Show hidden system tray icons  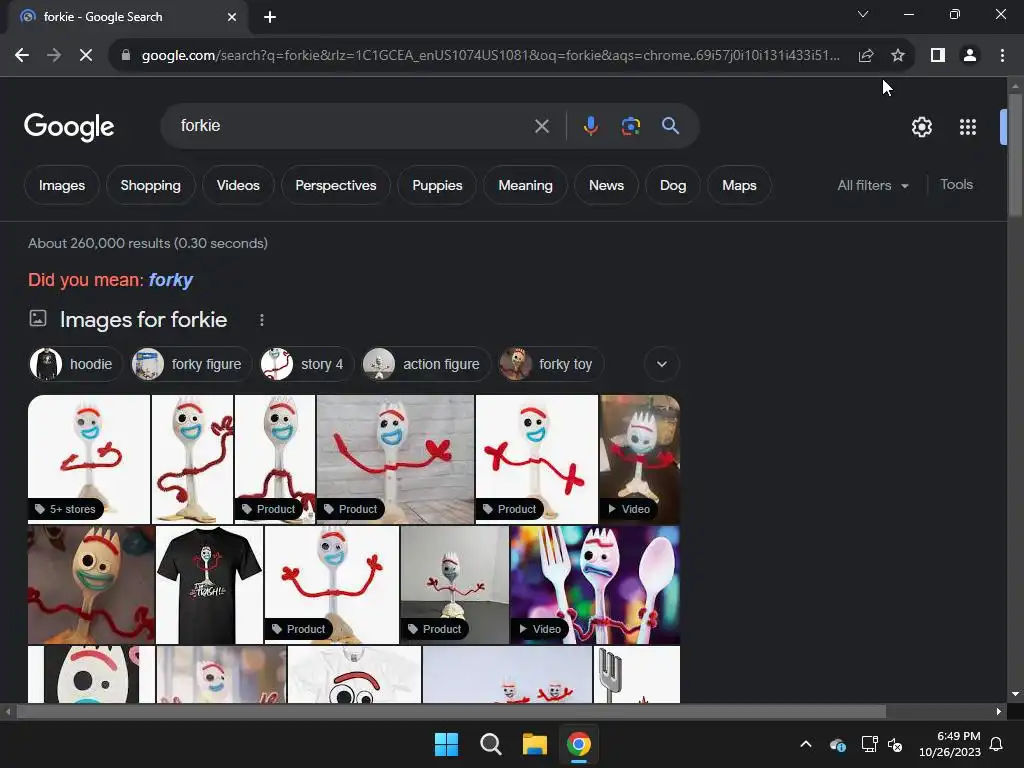[x=806, y=744]
